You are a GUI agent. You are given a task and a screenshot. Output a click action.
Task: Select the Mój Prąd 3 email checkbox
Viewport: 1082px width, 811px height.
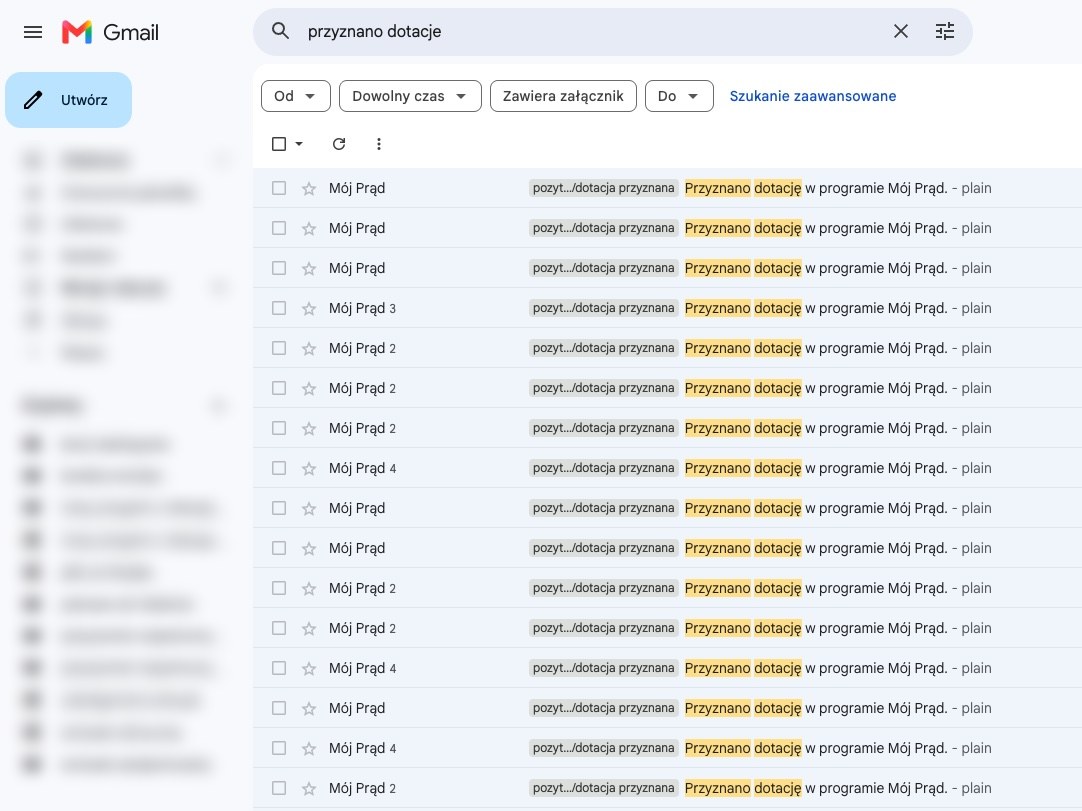[x=279, y=308]
